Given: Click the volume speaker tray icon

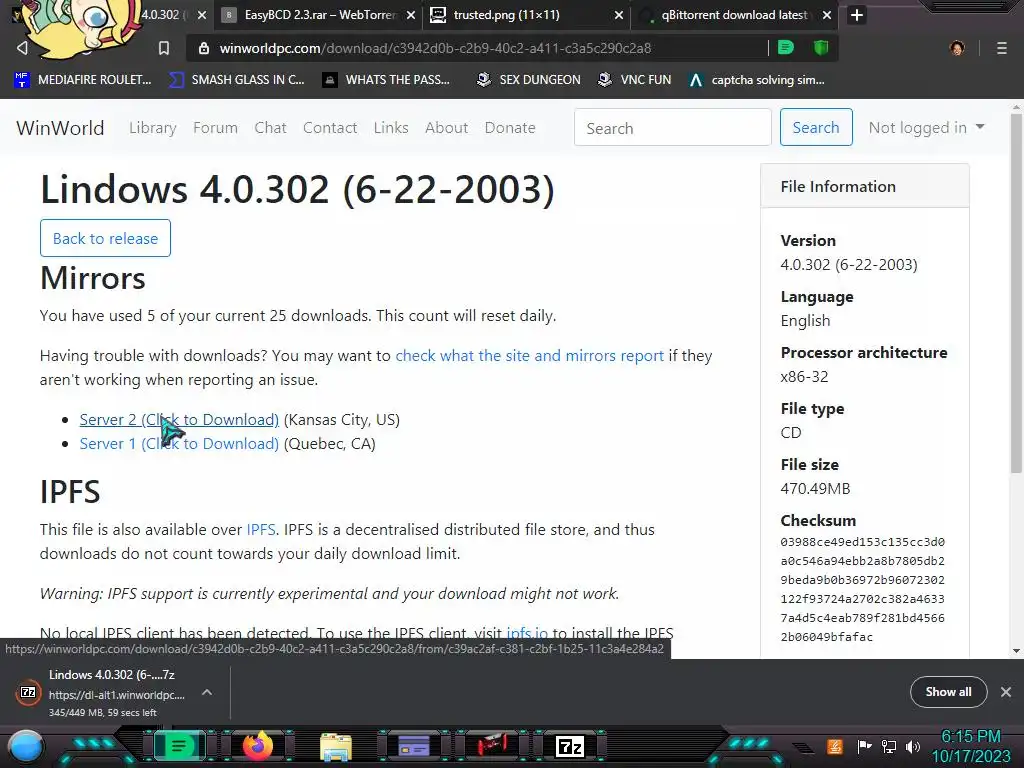Looking at the screenshot, I should click(x=913, y=746).
